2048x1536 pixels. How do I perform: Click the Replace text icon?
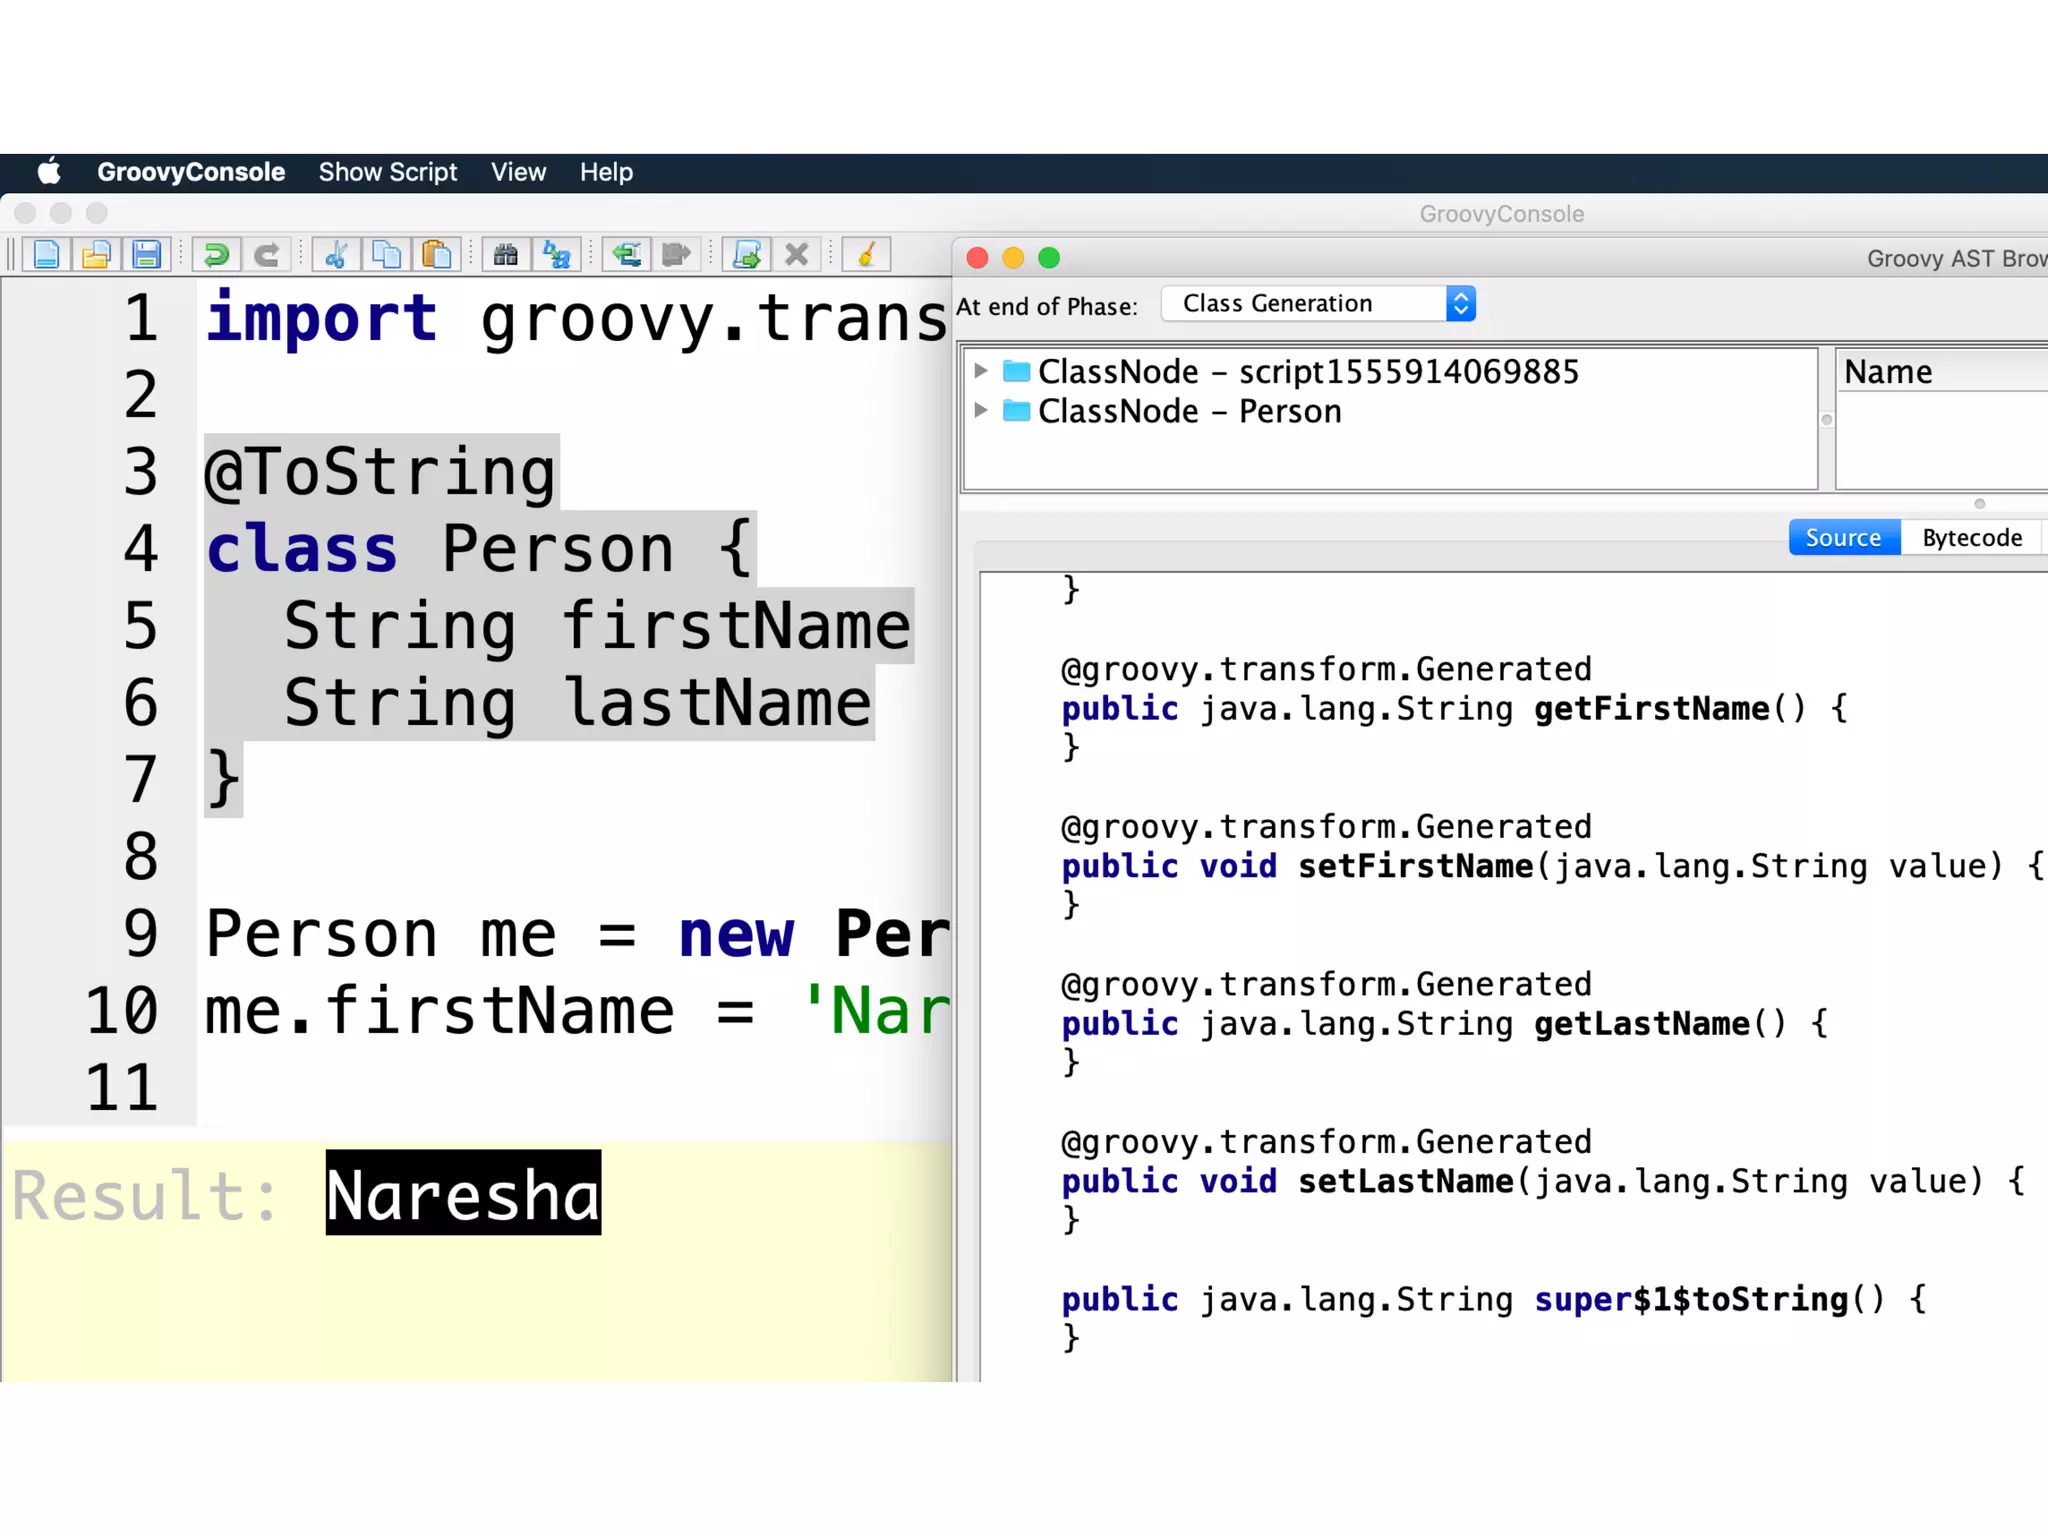(x=556, y=255)
